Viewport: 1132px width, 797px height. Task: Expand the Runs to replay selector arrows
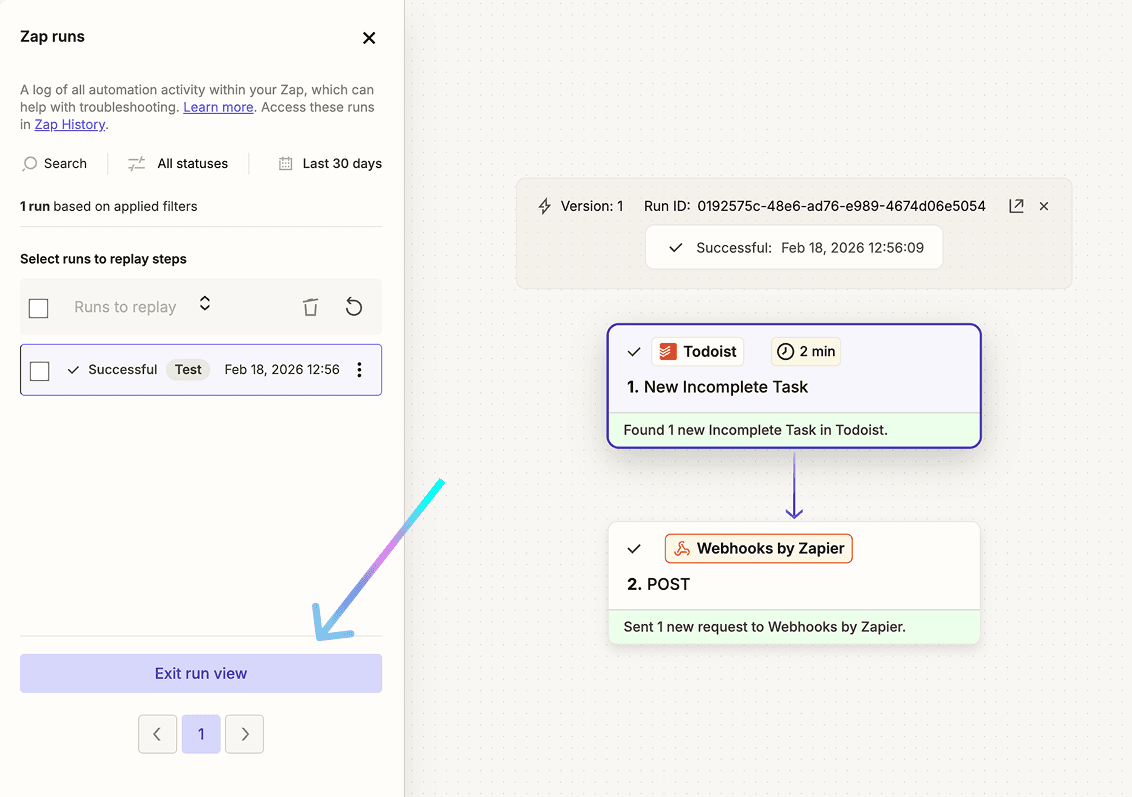(x=205, y=303)
